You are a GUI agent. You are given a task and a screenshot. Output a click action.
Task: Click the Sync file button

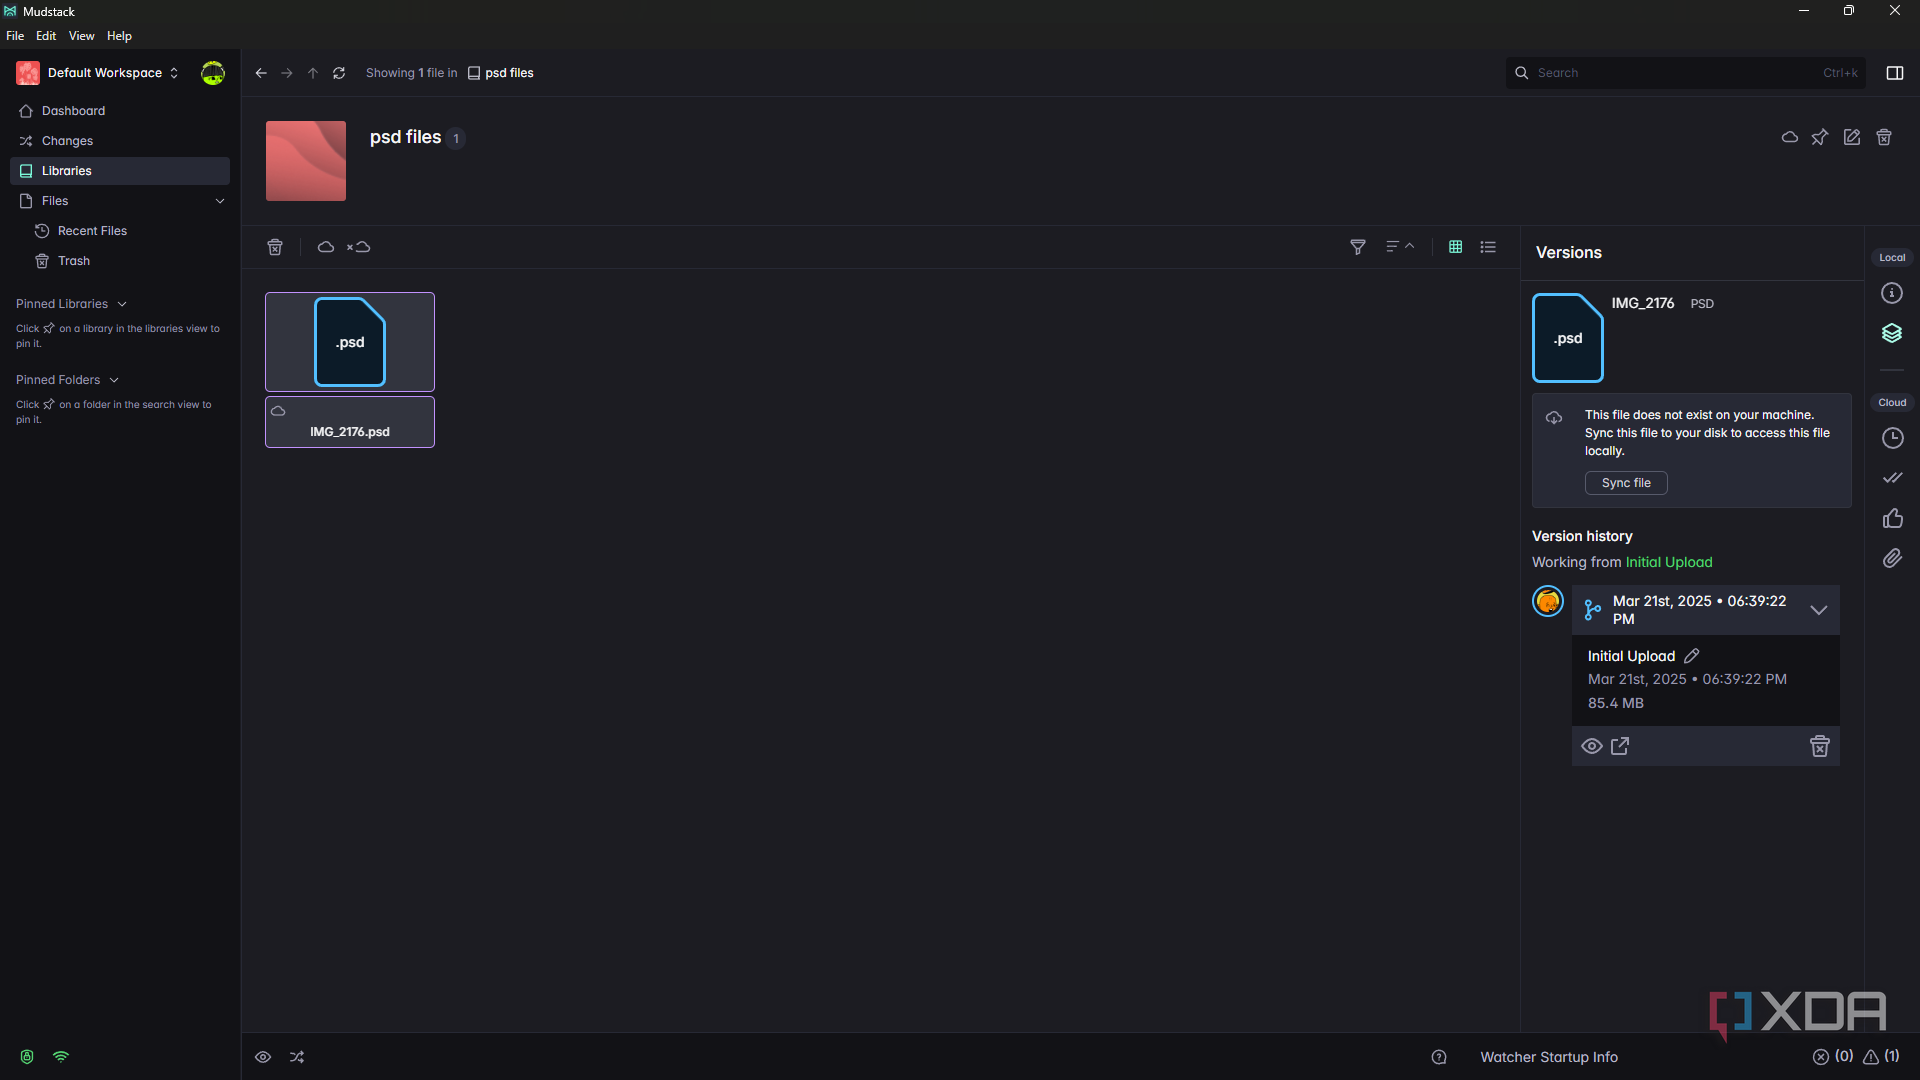(x=1626, y=483)
